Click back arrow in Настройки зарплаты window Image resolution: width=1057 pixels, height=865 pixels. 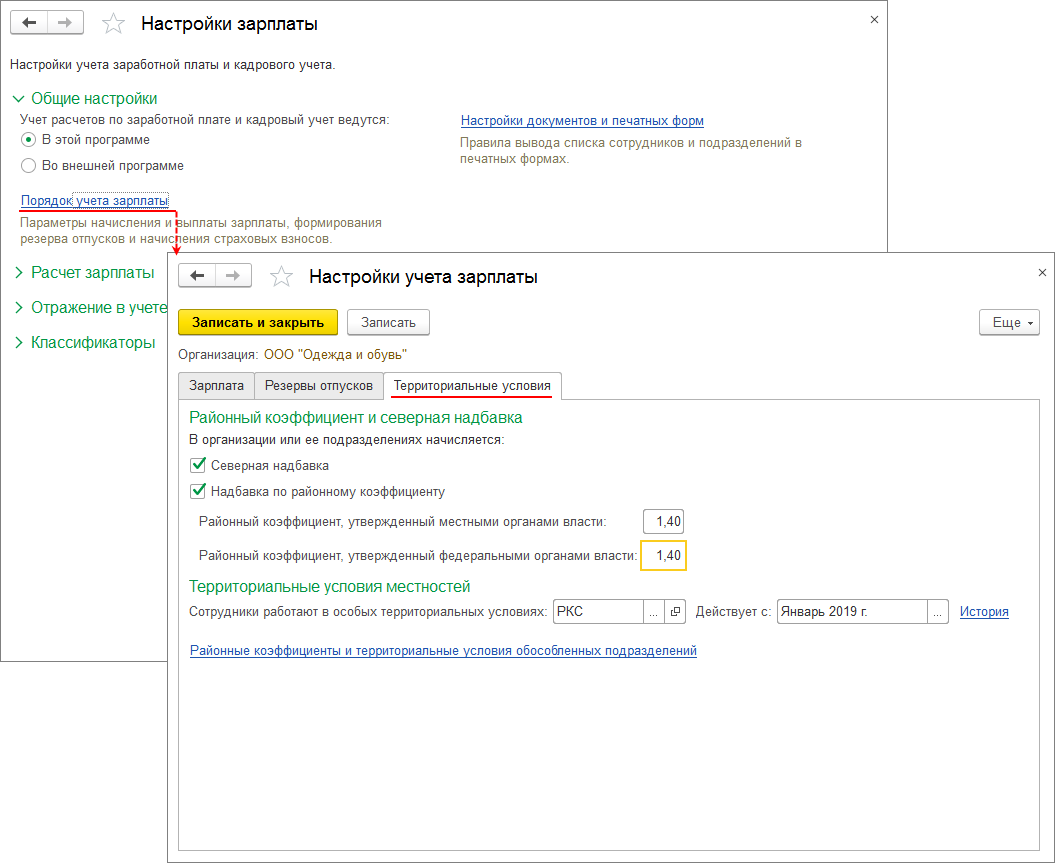[x=29, y=23]
